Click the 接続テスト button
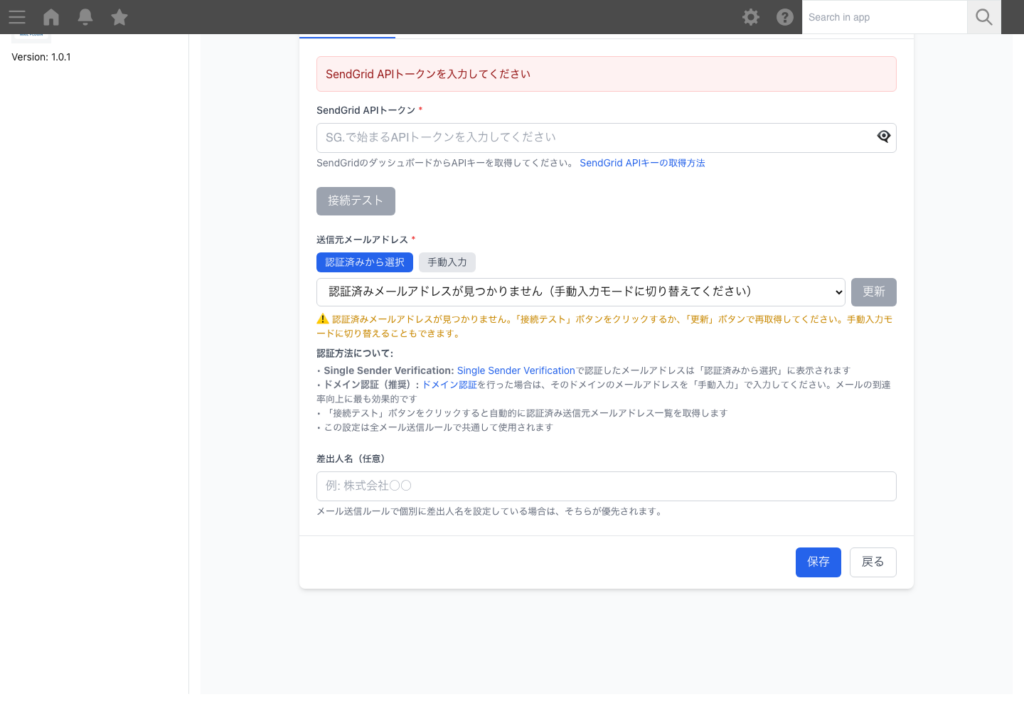The width and height of the screenshot is (1024, 711). [x=355, y=200]
